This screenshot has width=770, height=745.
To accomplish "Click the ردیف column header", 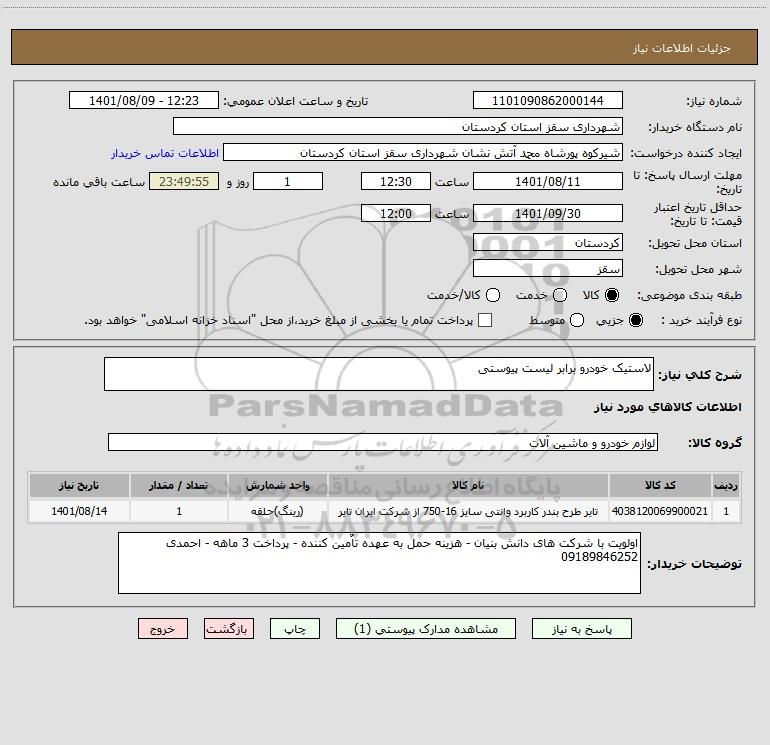I will pyautogui.click(x=726, y=485).
